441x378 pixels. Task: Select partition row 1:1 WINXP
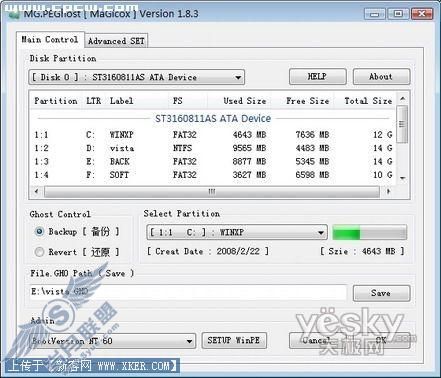[x=213, y=135]
